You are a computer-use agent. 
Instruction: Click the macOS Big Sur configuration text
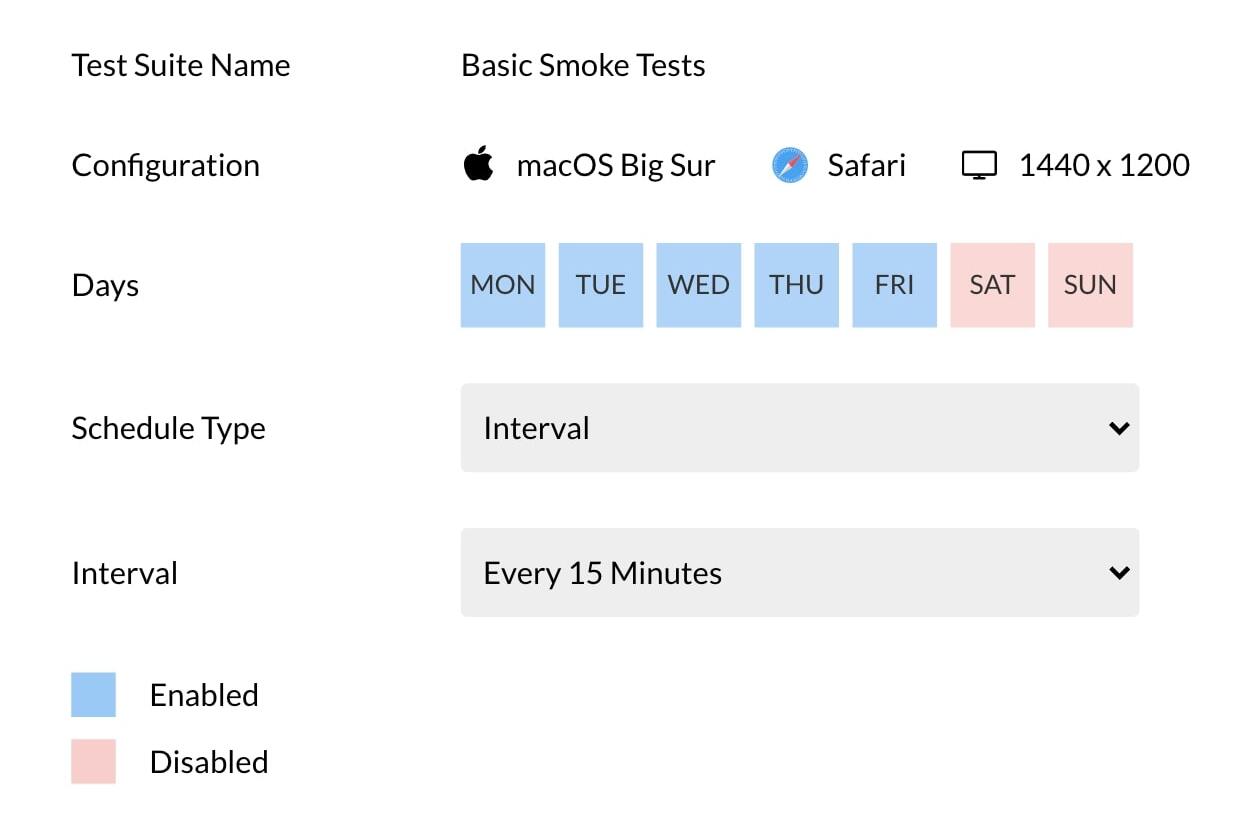[616, 165]
